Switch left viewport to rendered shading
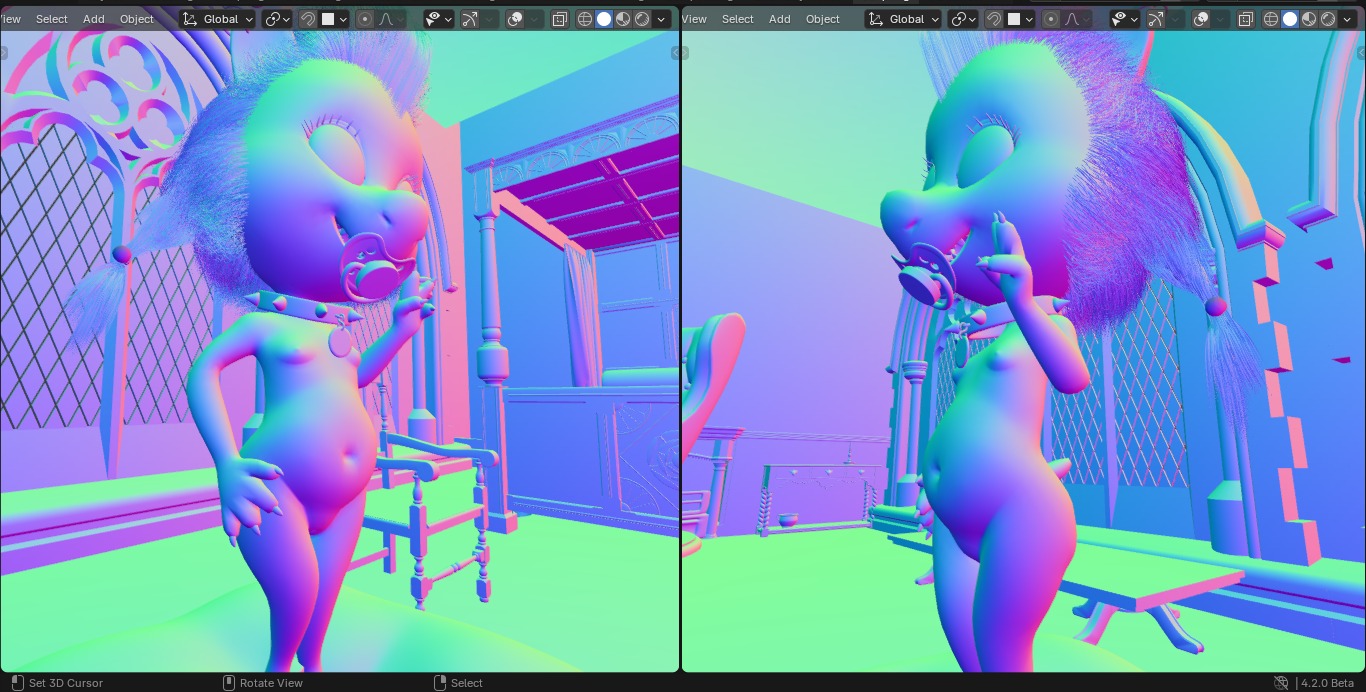Viewport: 1366px width, 692px height. pos(642,19)
